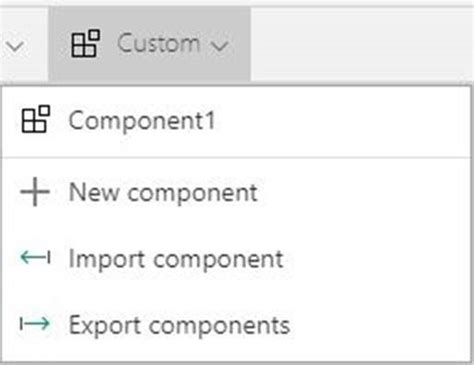Start export via Export components text
This screenshot has height=365, width=474.
point(179,325)
